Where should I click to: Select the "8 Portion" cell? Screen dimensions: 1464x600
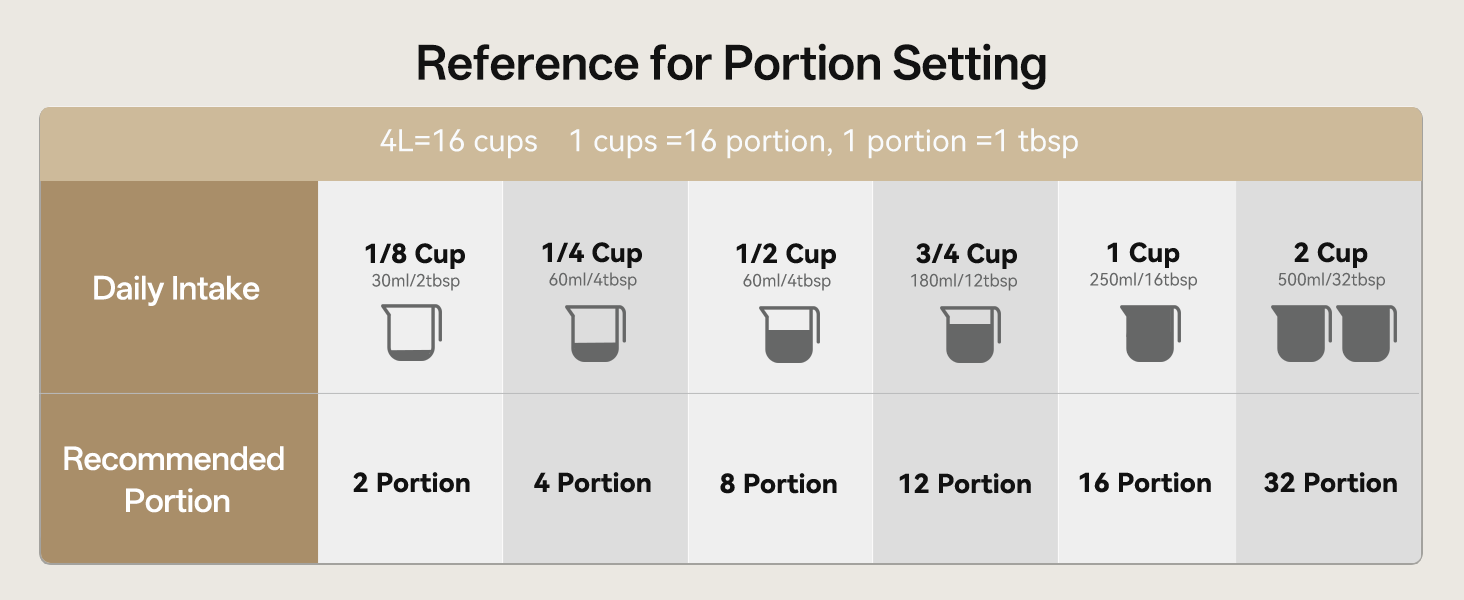coord(778,484)
